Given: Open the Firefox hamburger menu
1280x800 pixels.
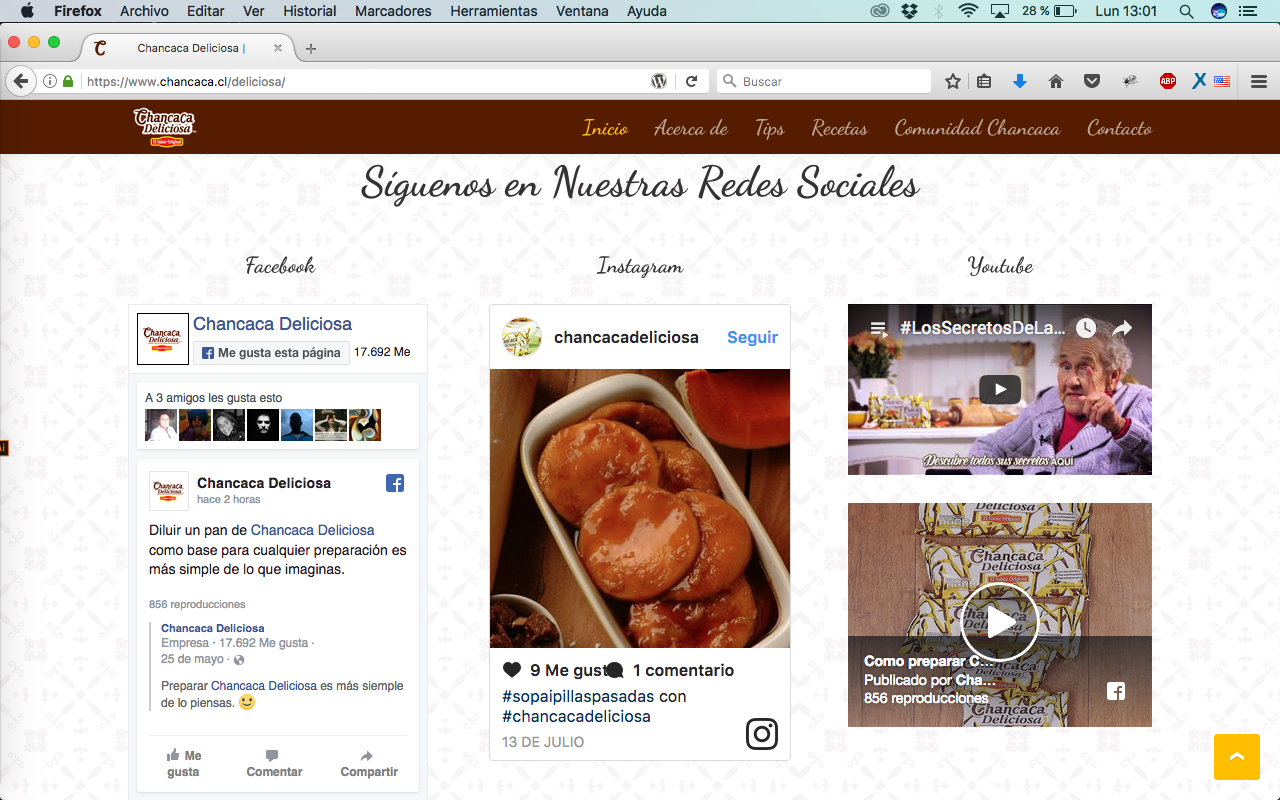Looking at the screenshot, I should 1259,81.
